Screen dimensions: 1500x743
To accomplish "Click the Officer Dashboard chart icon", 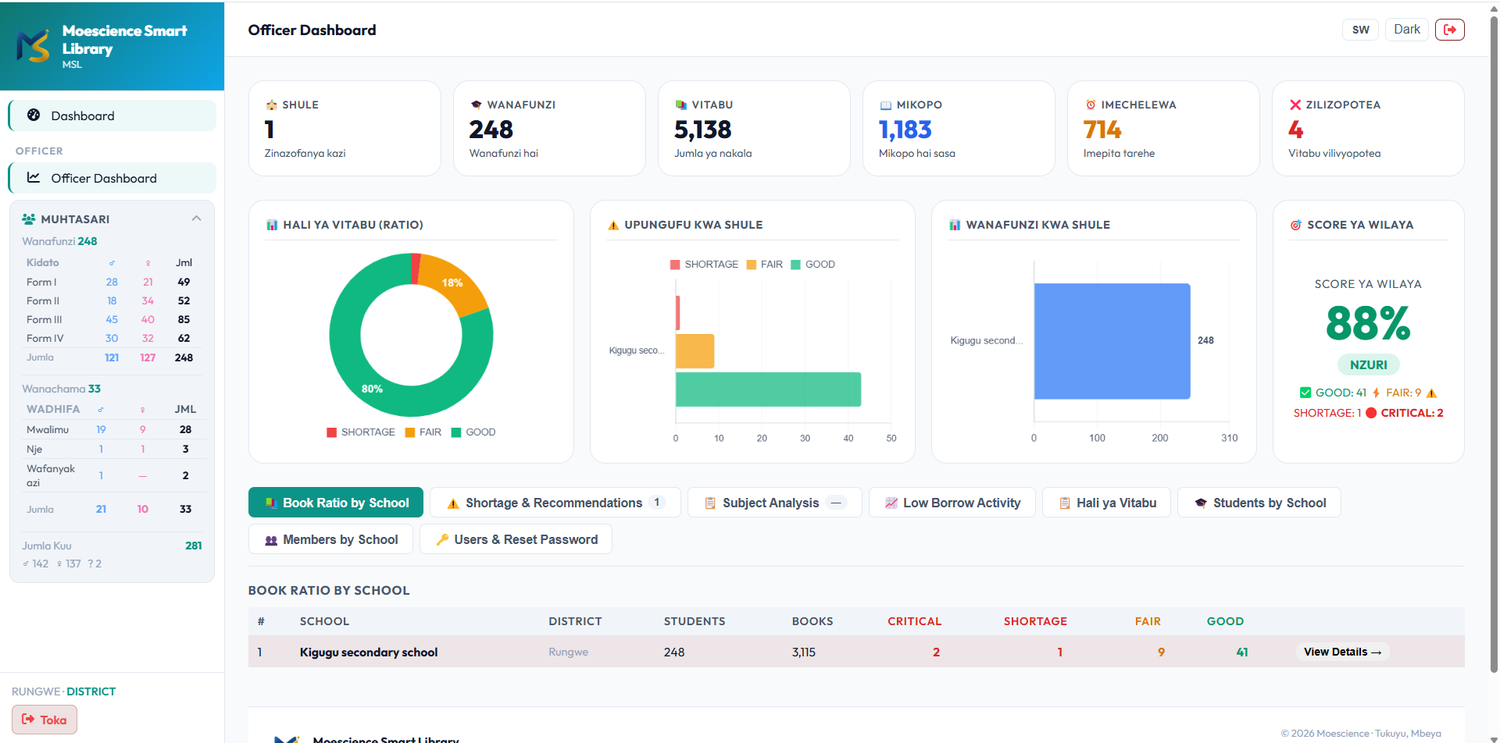I will [x=33, y=178].
